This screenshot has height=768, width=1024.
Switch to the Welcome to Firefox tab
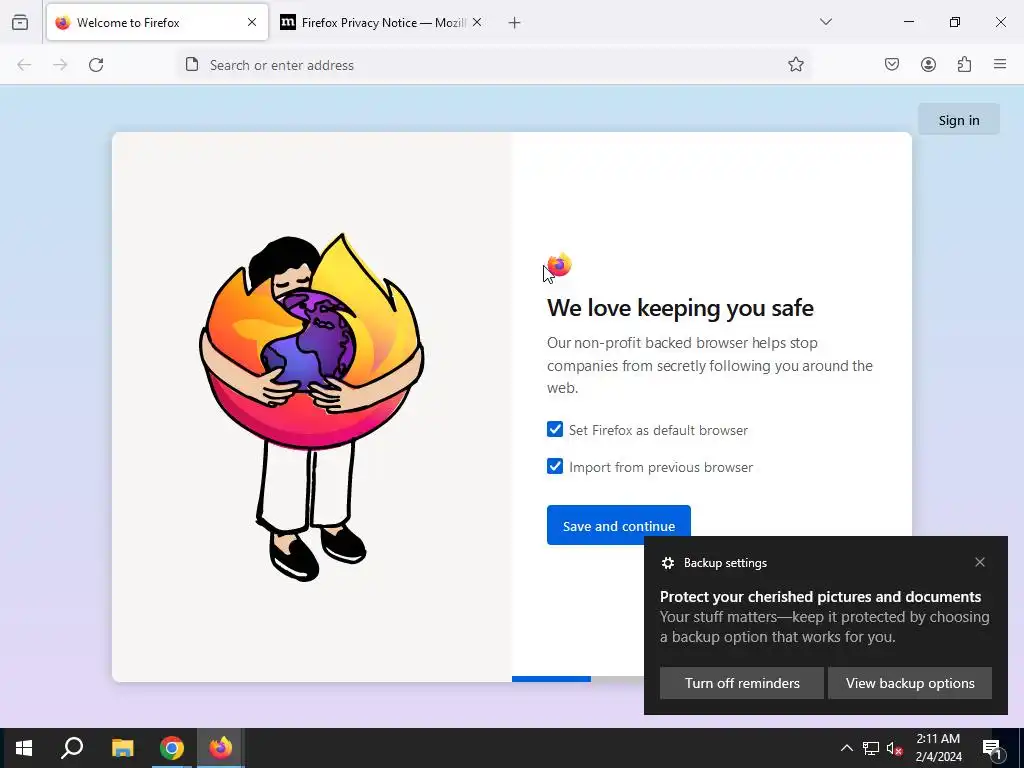(157, 22)
